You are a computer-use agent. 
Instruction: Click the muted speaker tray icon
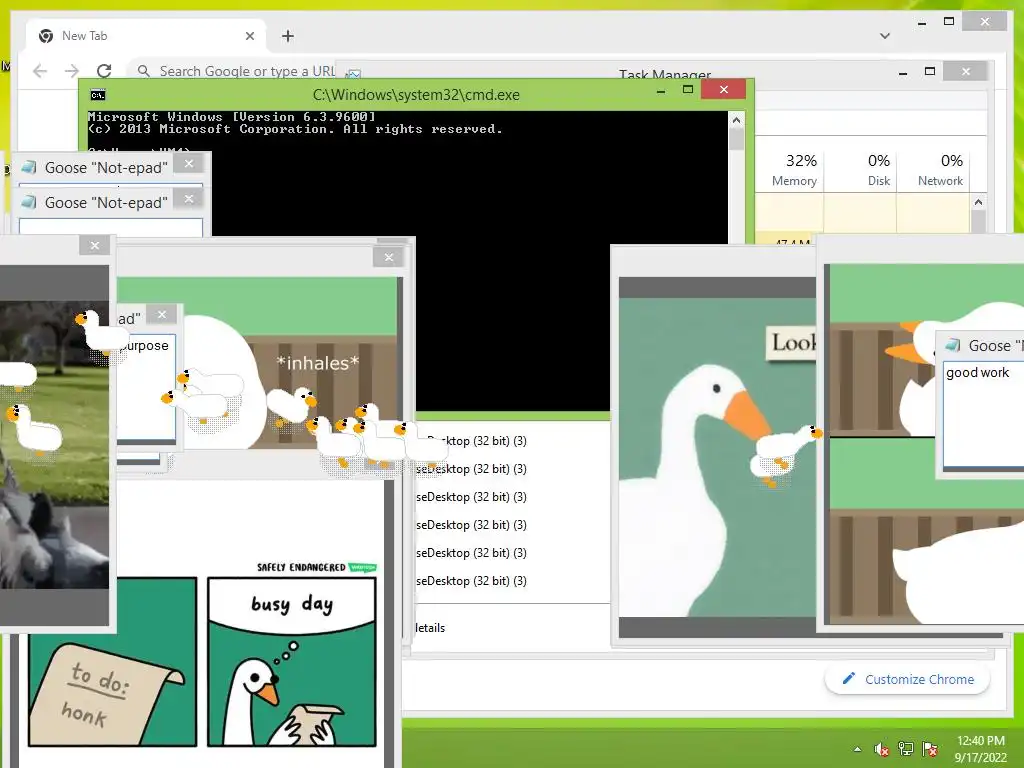pos(882,749)
